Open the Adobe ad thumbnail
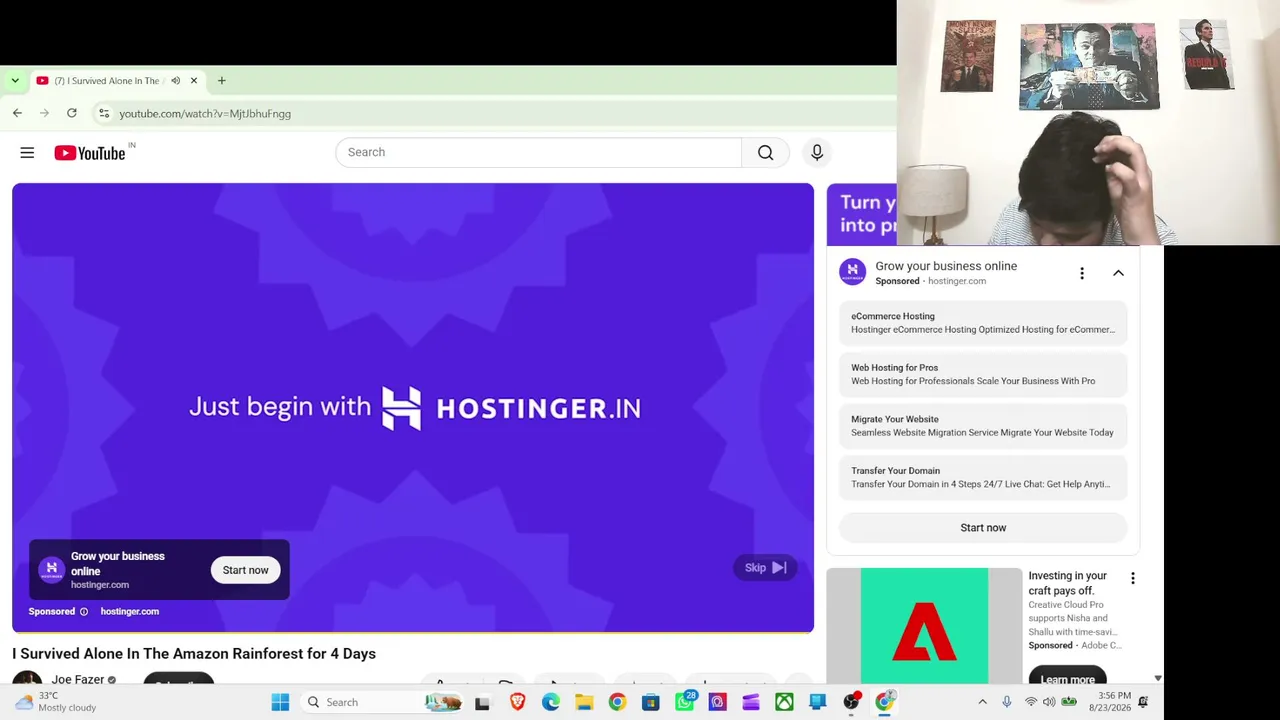This screenshot has height=720, width=1280. tap(924, 626)
